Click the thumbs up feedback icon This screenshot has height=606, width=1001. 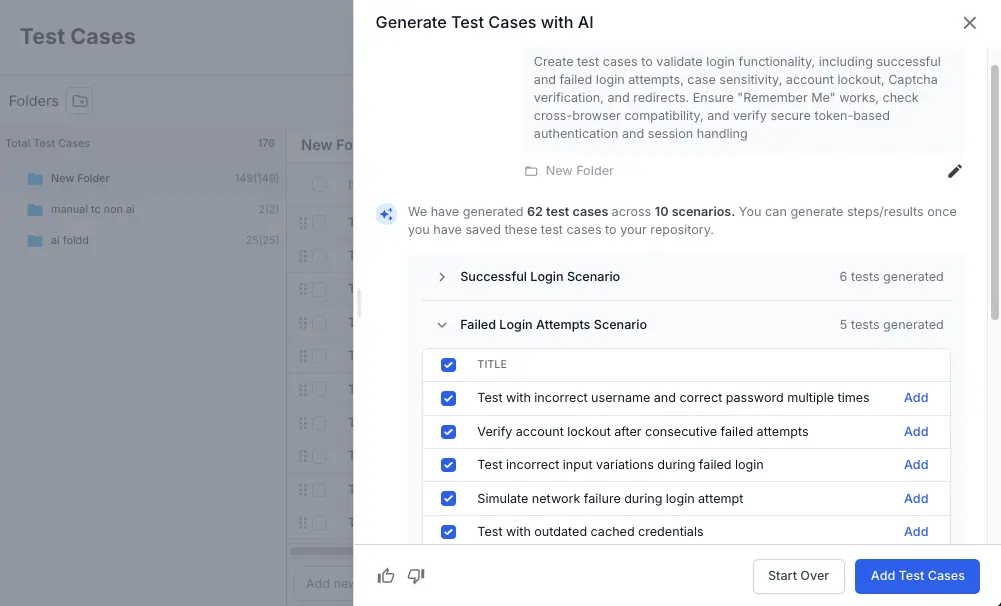(x=386, y=576)
